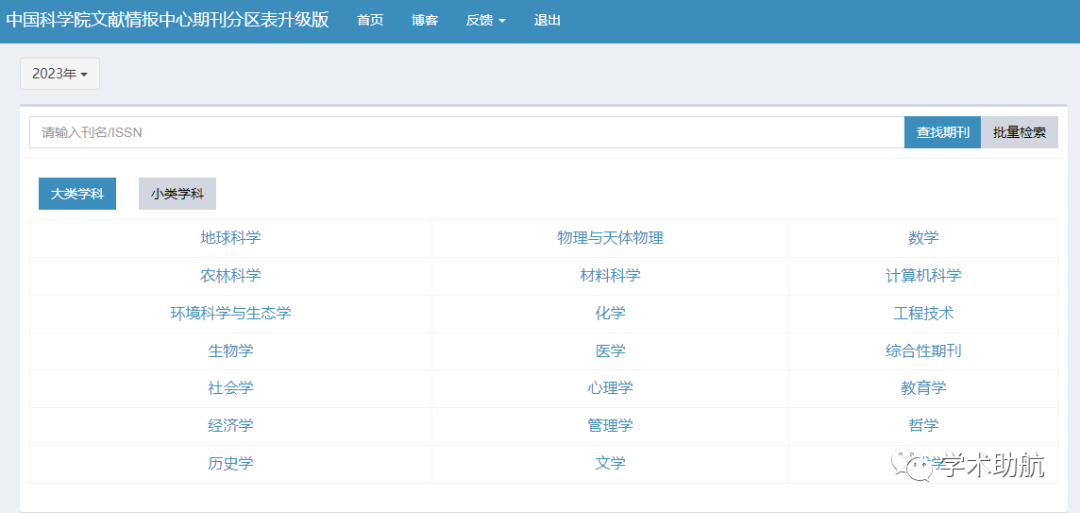Open the 博客 navigation item

coord(425,20)
